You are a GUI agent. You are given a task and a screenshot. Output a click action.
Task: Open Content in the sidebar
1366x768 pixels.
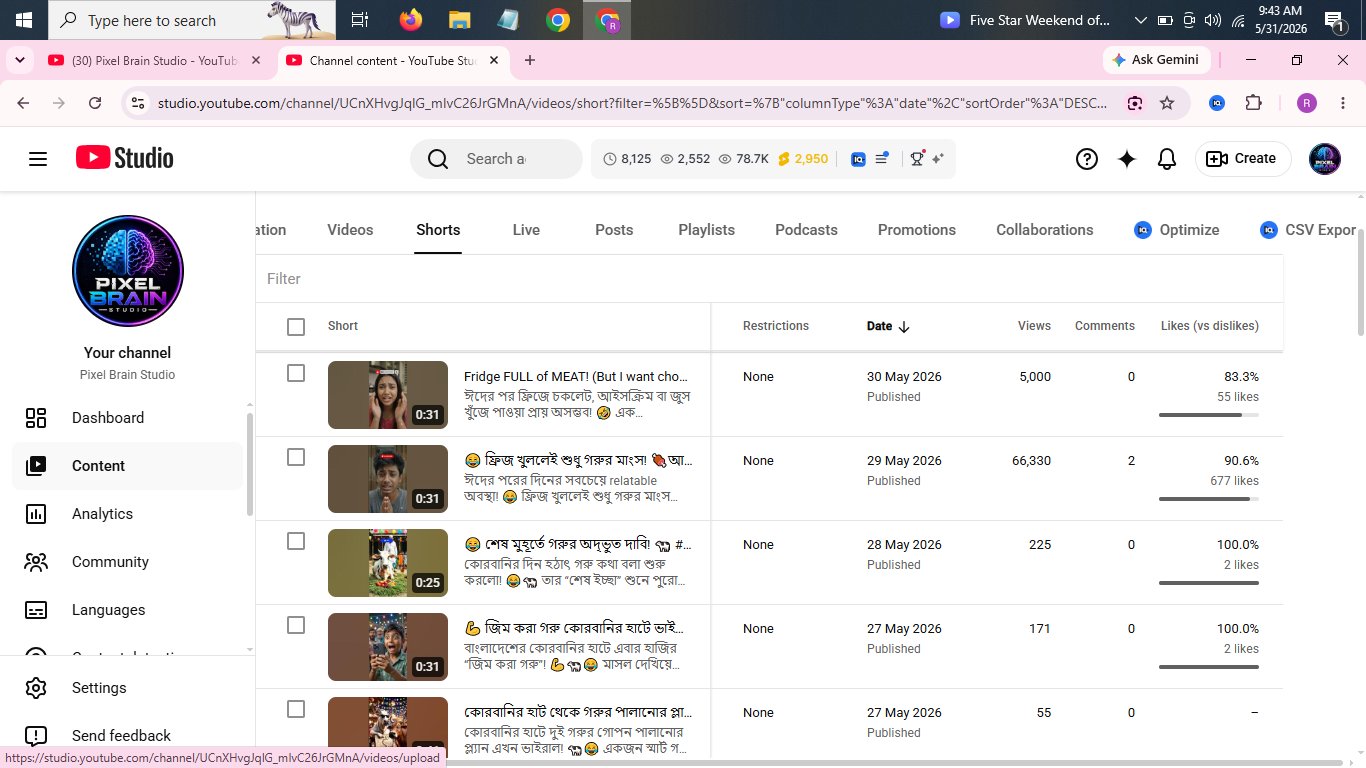tap(128, 466)
